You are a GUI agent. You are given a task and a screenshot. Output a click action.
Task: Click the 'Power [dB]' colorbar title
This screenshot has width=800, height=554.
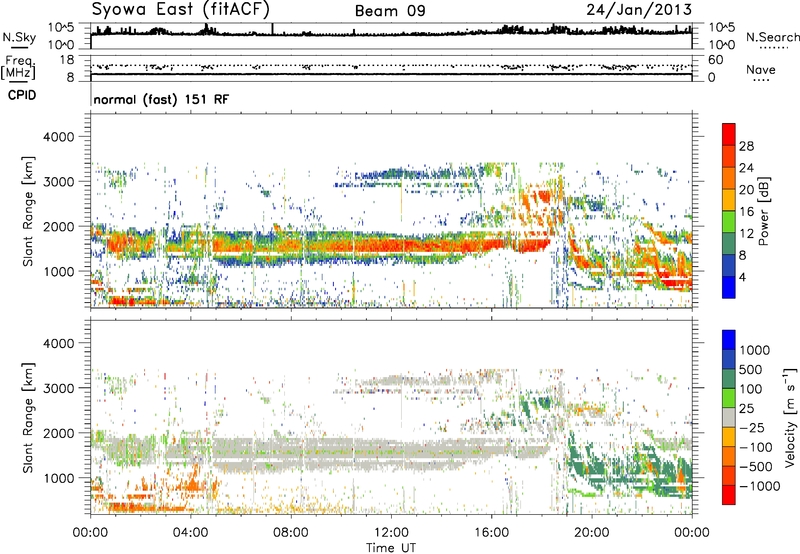763,211
